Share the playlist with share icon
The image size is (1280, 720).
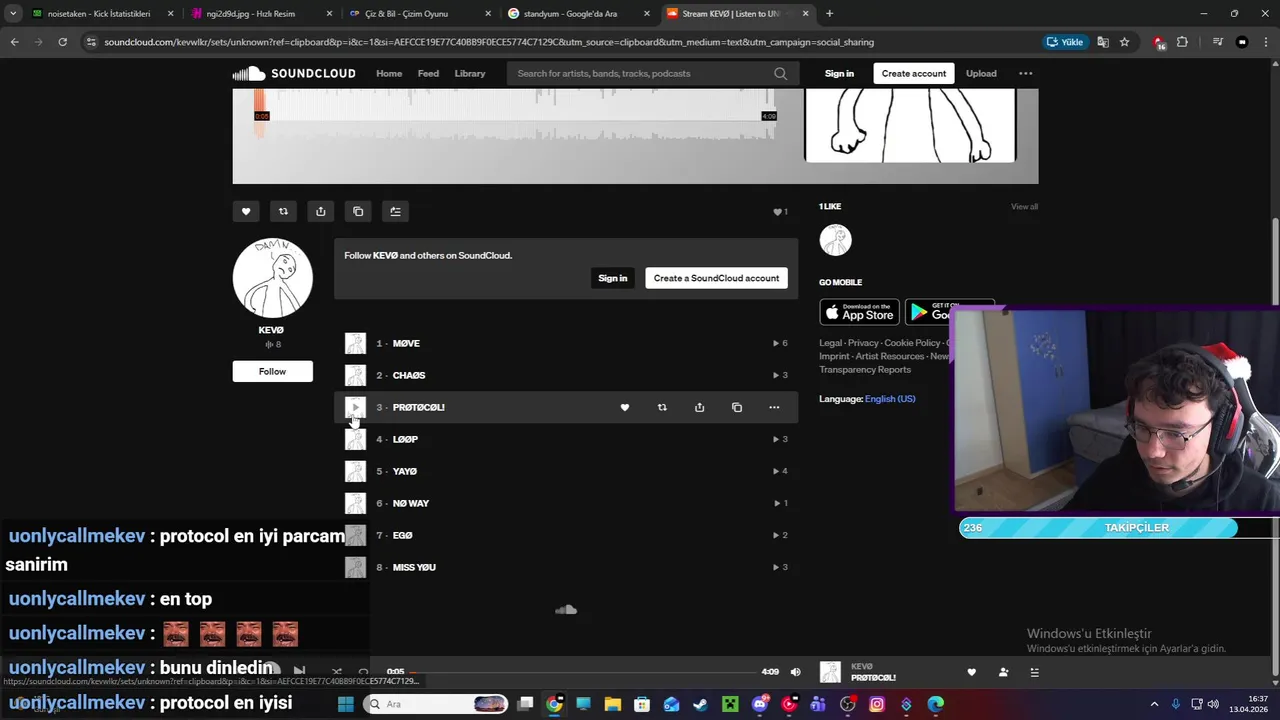pyautogui.click(x=320, y=211)
